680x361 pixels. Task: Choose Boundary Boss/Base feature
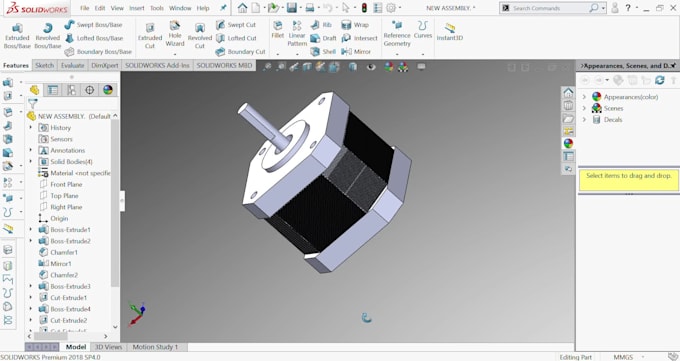(98, 52)
